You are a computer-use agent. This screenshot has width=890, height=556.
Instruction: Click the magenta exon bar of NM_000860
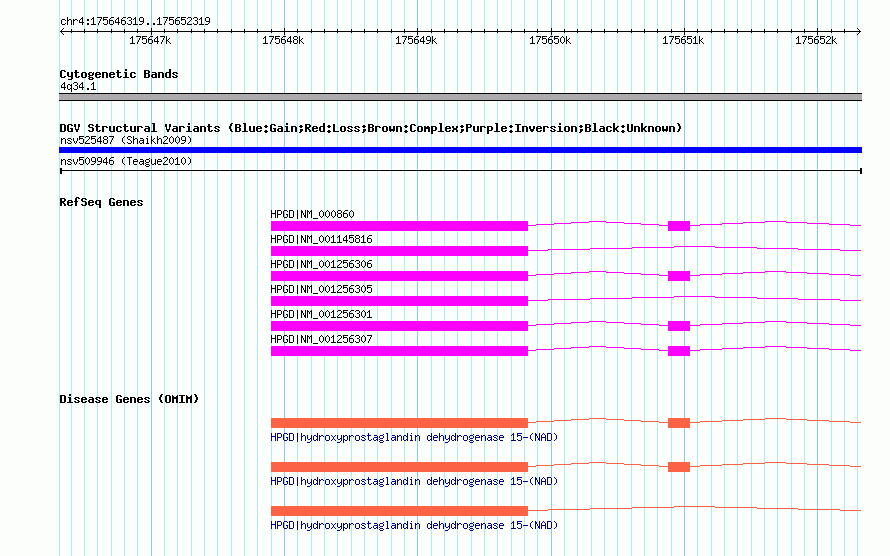point(399,226)
